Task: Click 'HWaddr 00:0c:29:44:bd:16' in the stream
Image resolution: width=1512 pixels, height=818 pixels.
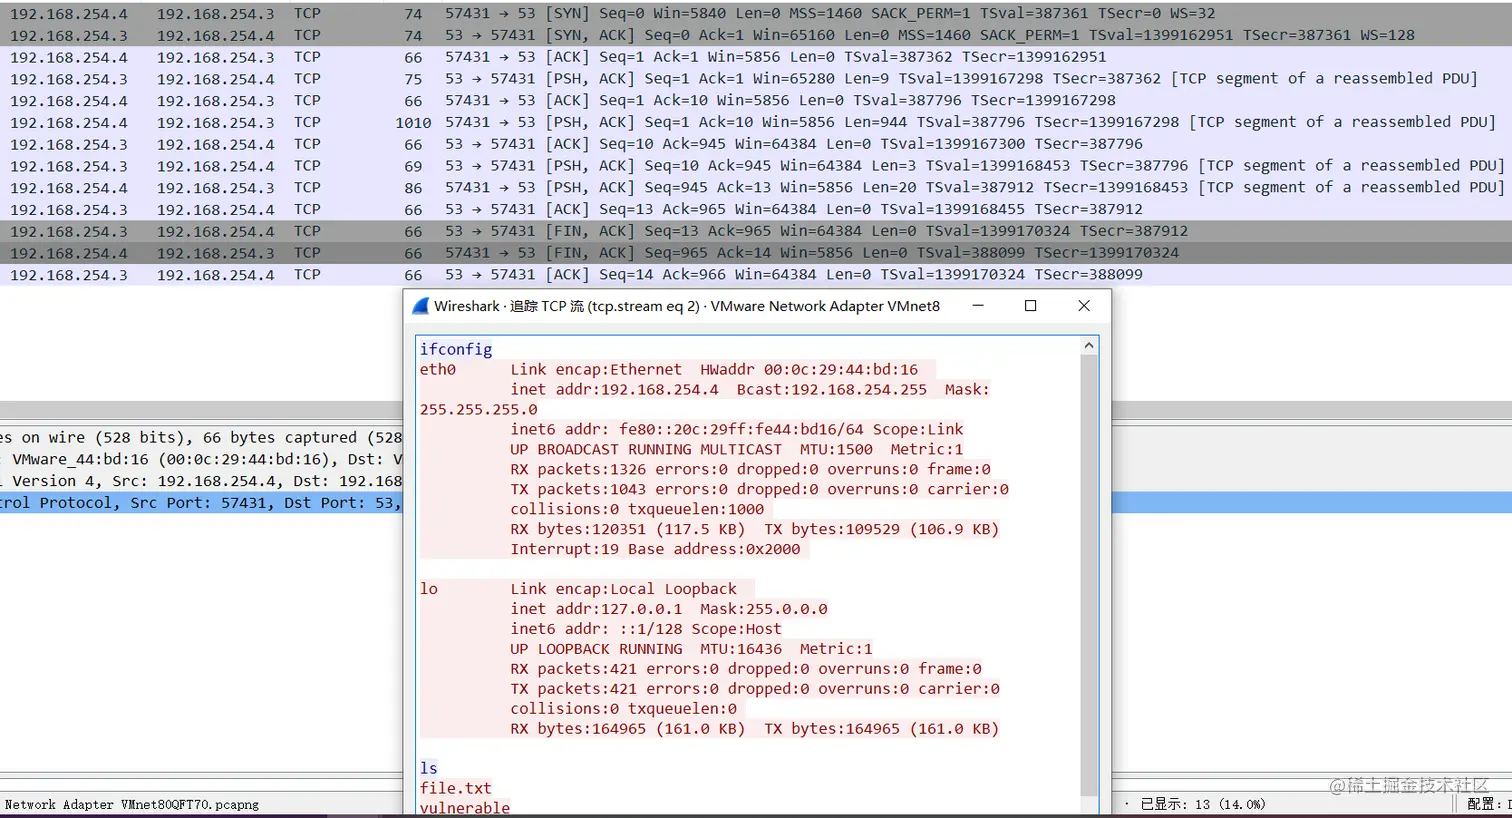Action: coord(809,369)
